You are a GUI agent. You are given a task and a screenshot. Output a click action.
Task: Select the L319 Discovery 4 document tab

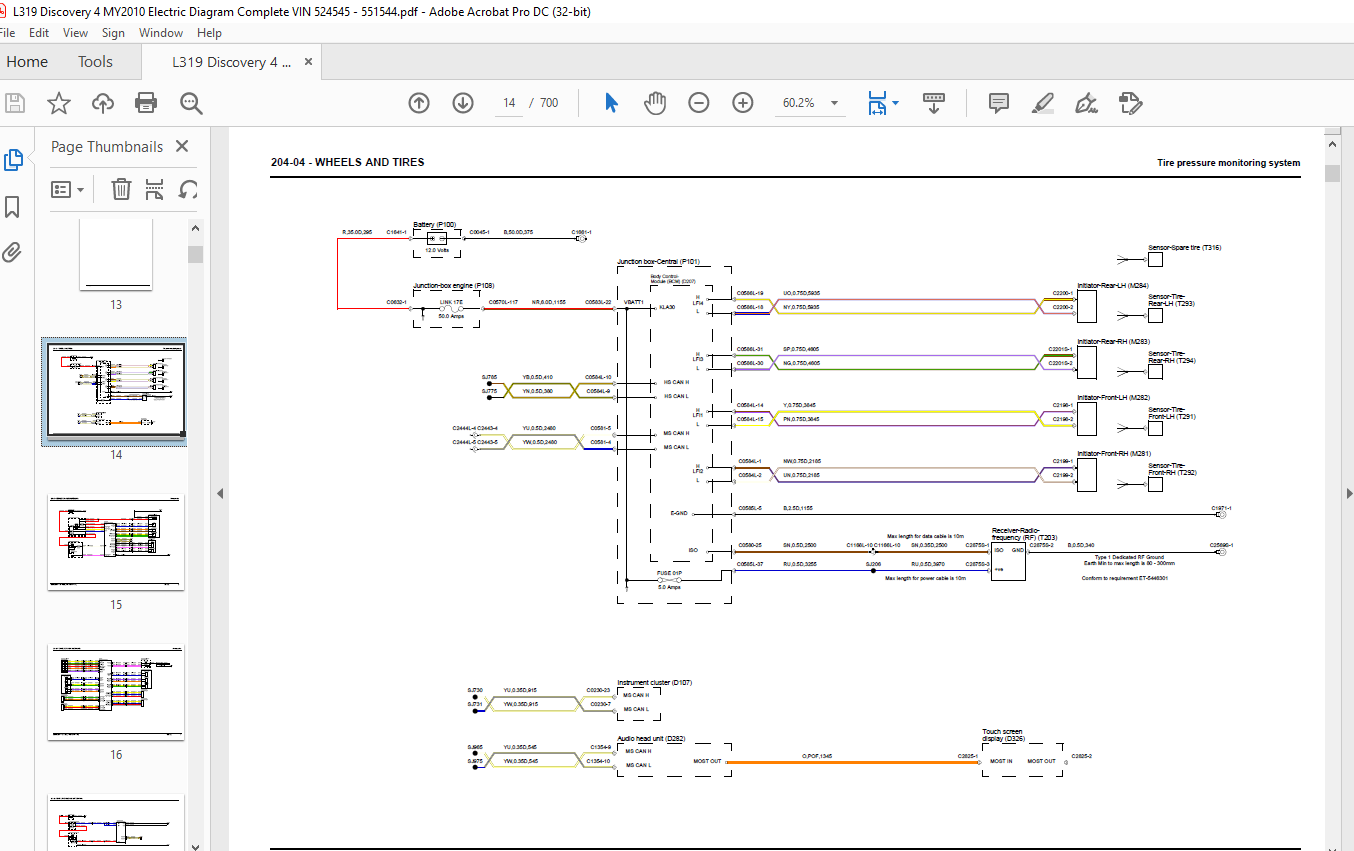point(231,62)
